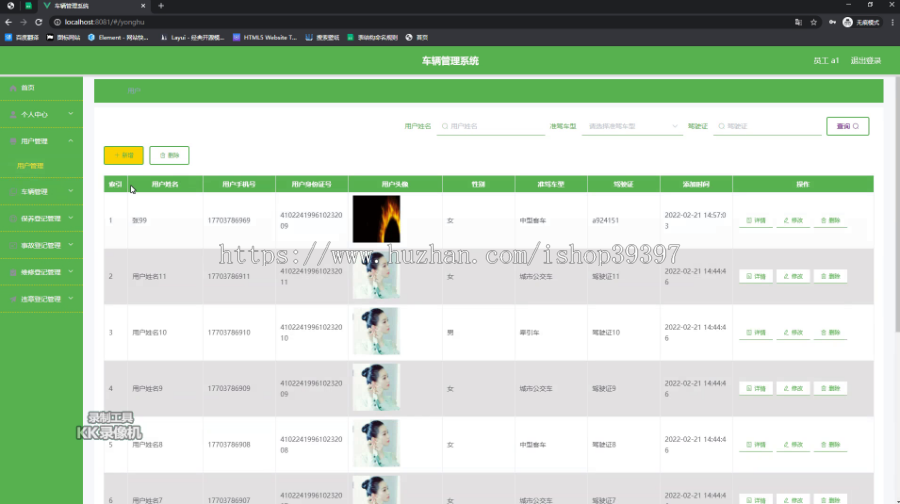Click the 用户姓名 column header

165,184
